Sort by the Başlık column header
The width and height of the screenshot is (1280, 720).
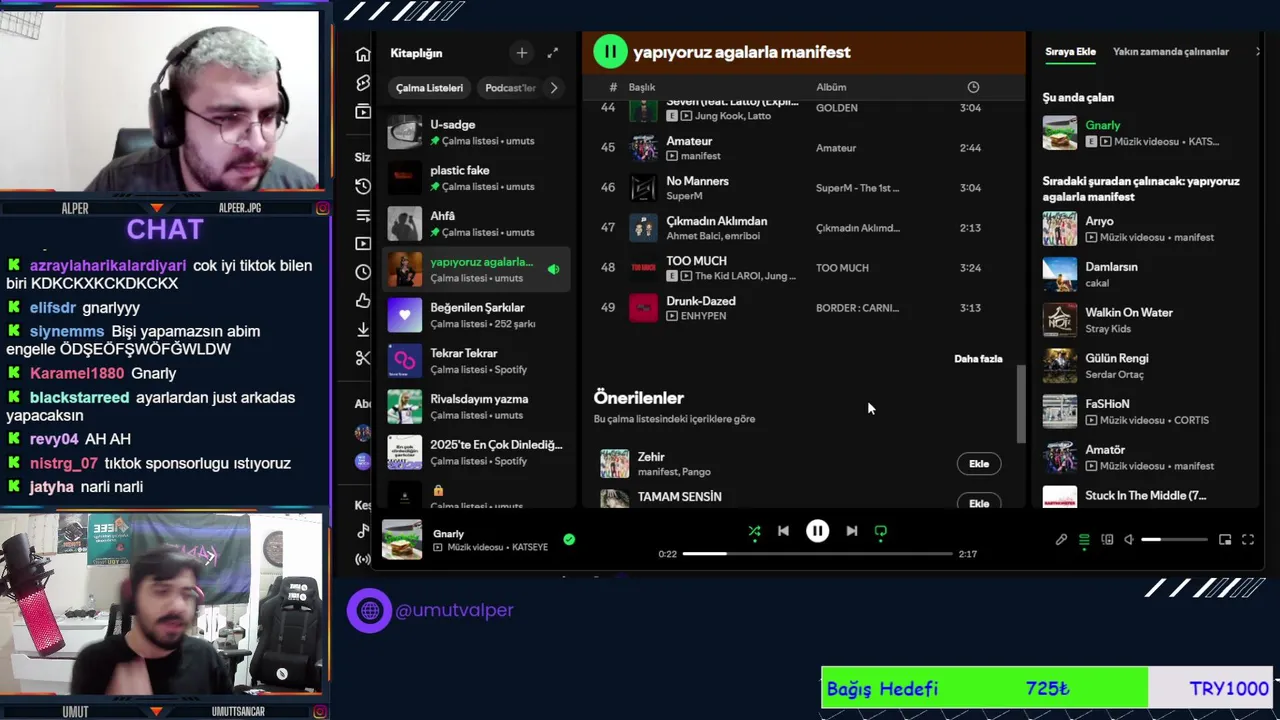click(641, 87)
